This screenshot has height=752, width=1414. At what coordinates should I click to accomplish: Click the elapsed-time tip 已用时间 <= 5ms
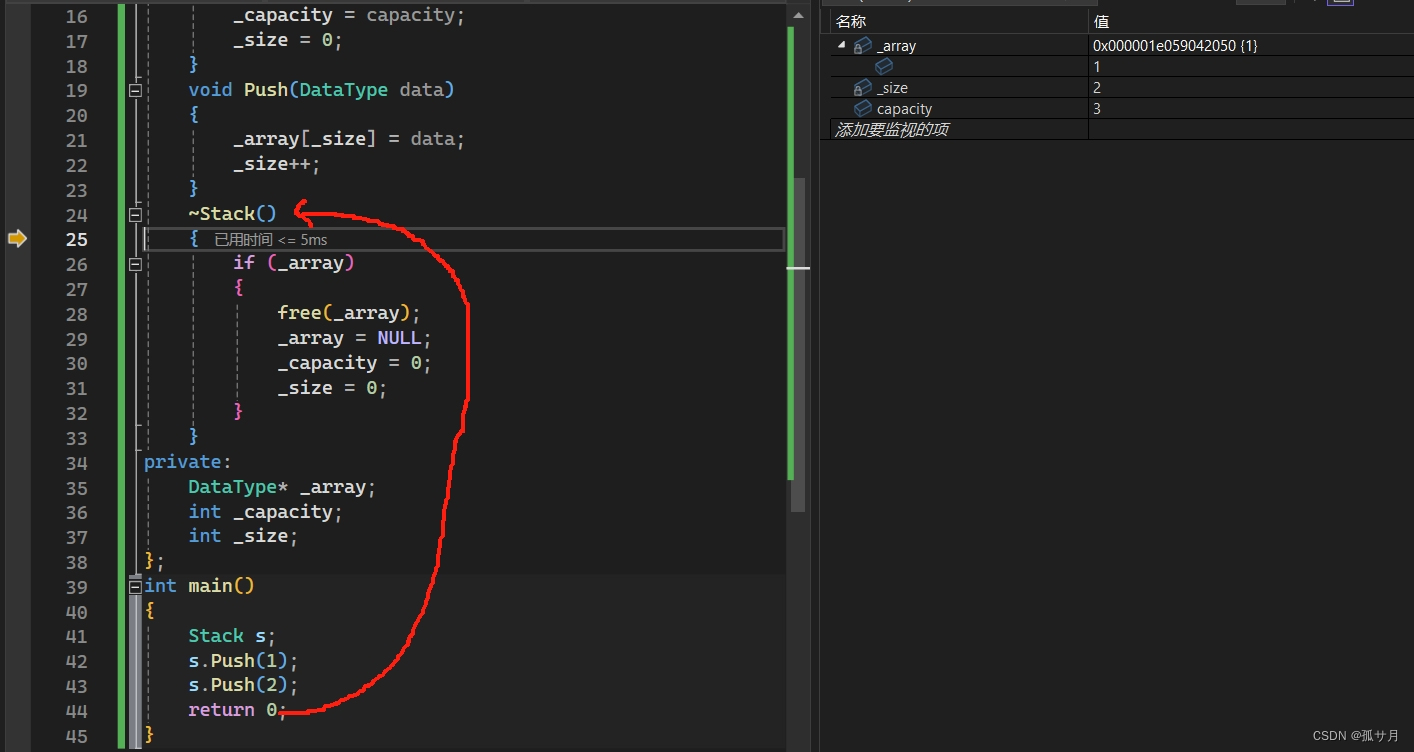pyautogui.click(x=271, y=240)
